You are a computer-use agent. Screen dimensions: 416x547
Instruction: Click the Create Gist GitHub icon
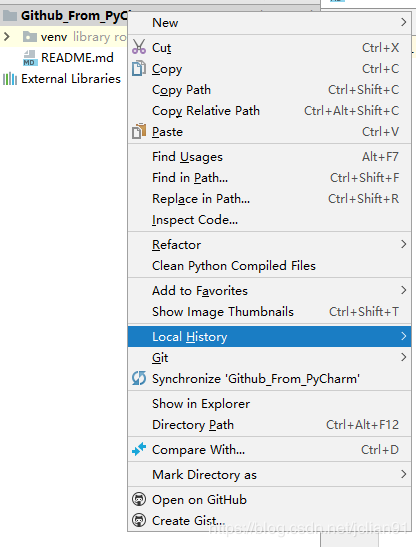[139, 520]
